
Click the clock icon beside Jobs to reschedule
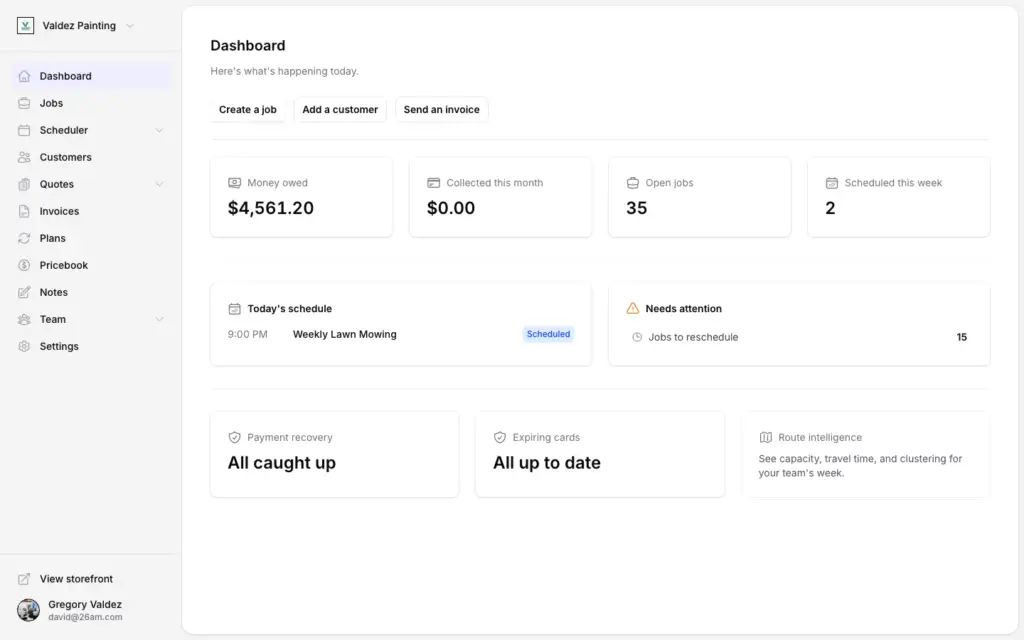[637, 337]
